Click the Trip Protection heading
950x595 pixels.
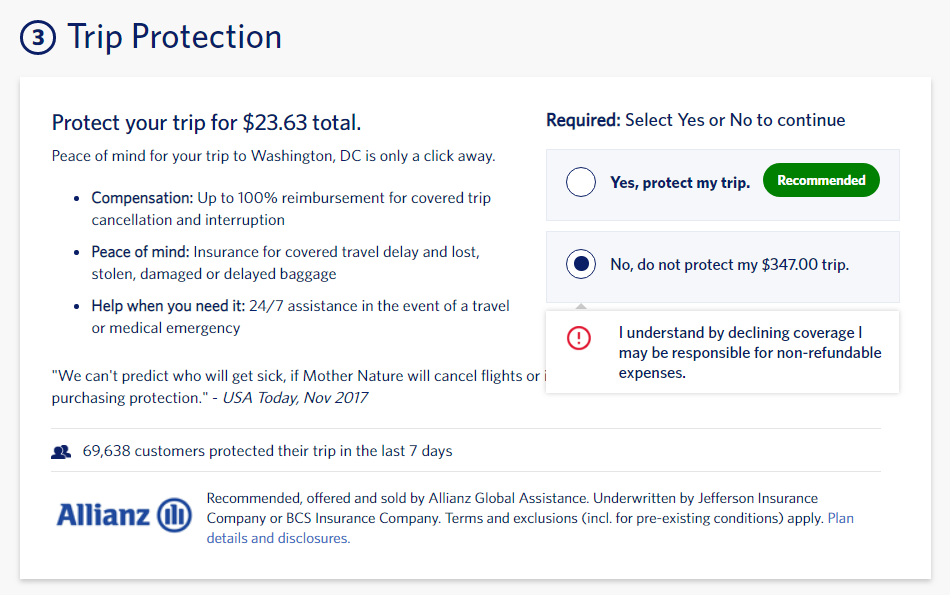coord(174,37)
